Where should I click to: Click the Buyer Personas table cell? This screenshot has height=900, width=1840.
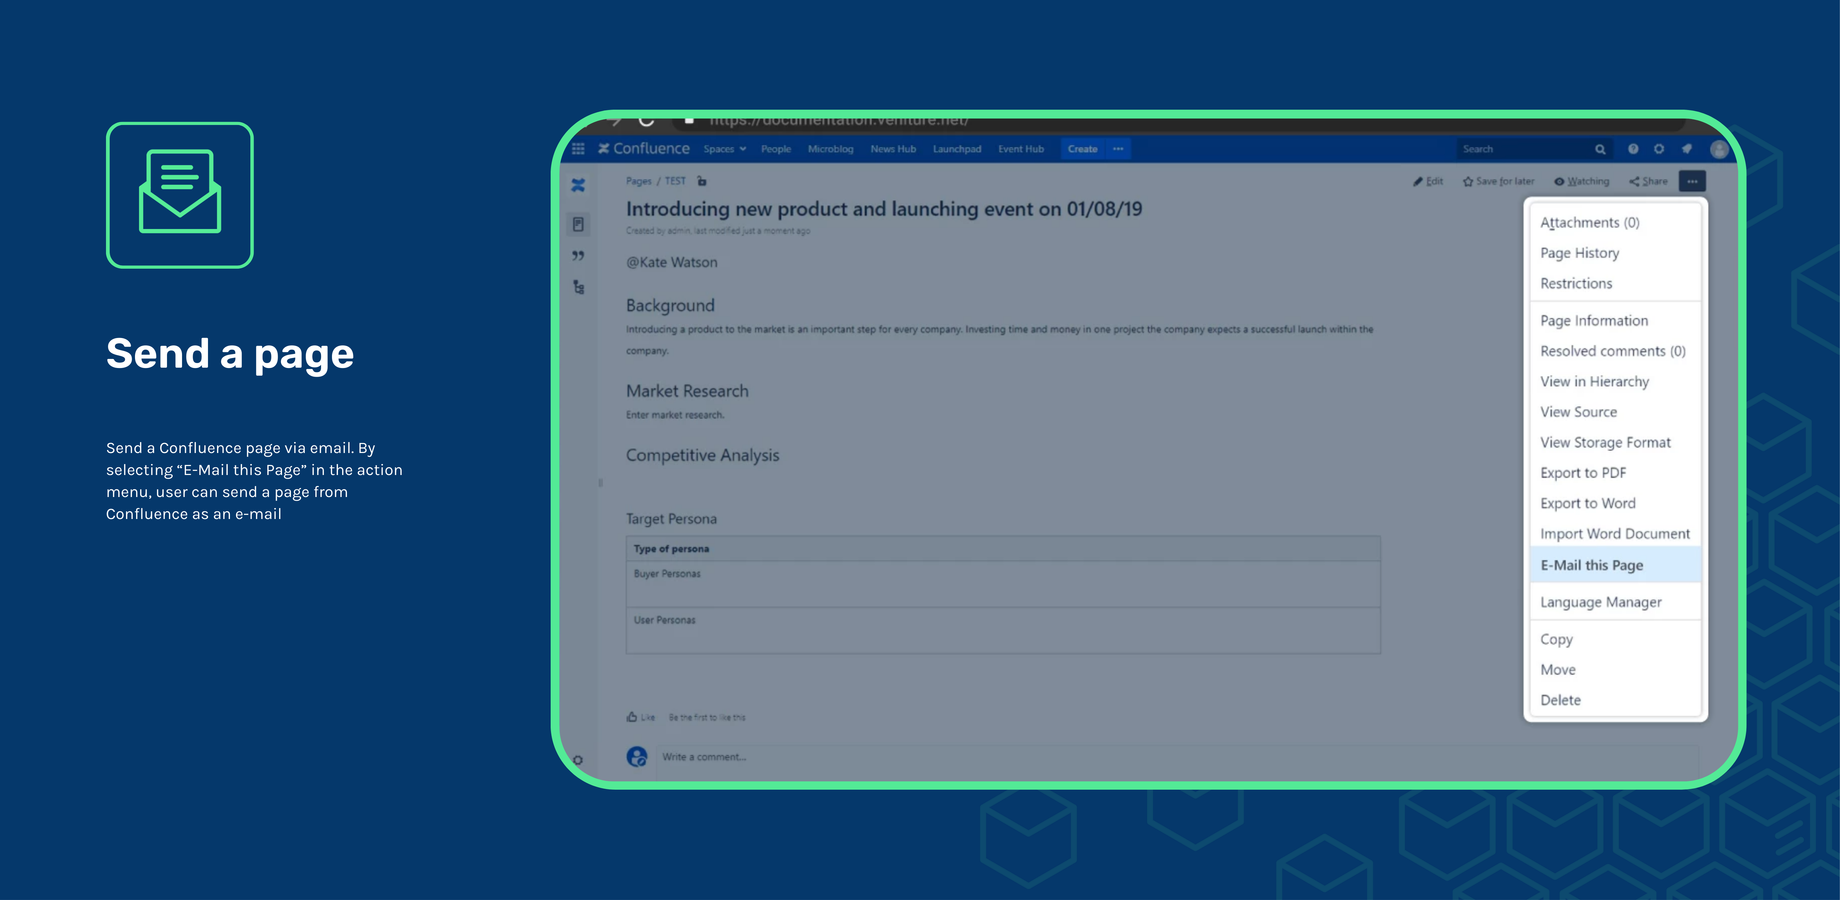click(1003, 584)
